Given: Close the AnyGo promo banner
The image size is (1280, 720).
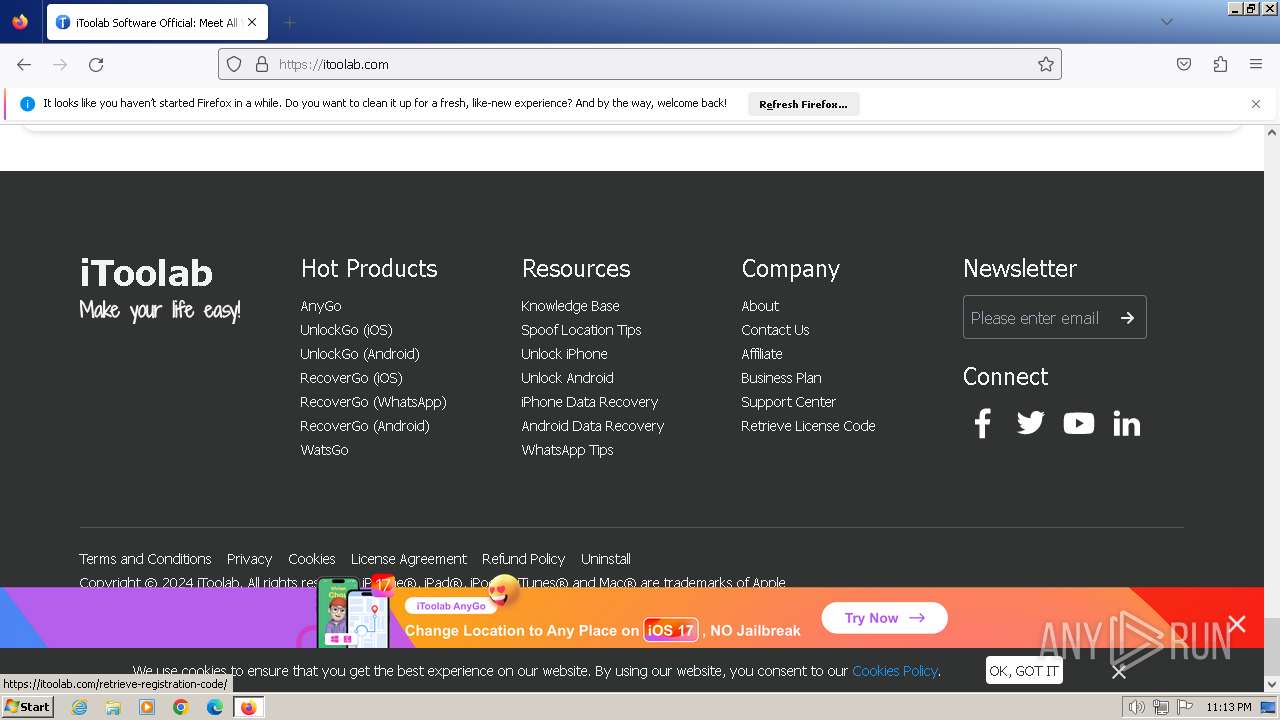Looking at the screenshot, I should 1237,624.
